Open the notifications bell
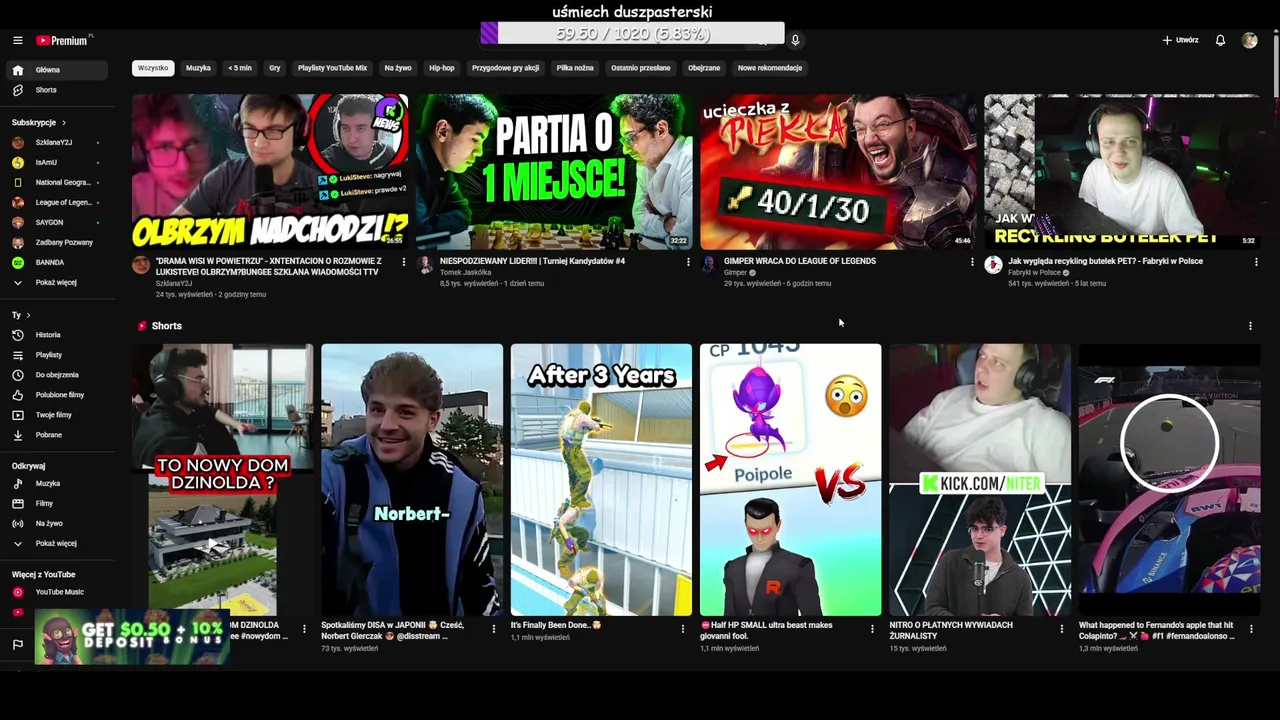Image resolution: width=1280 pixels, height=720 pixels. 1220,40
